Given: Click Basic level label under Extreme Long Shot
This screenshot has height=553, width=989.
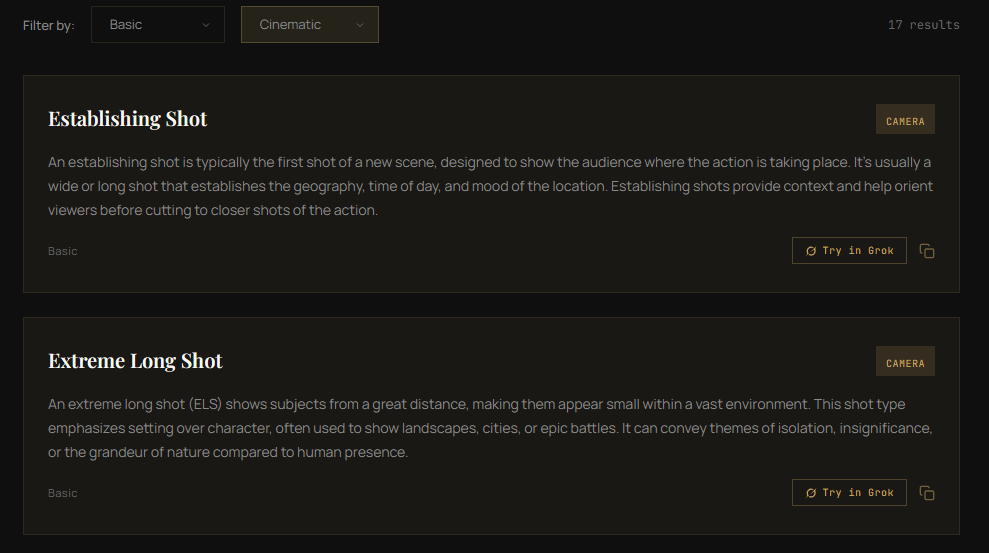Looking at the screenshot, I should coord(63,493).
